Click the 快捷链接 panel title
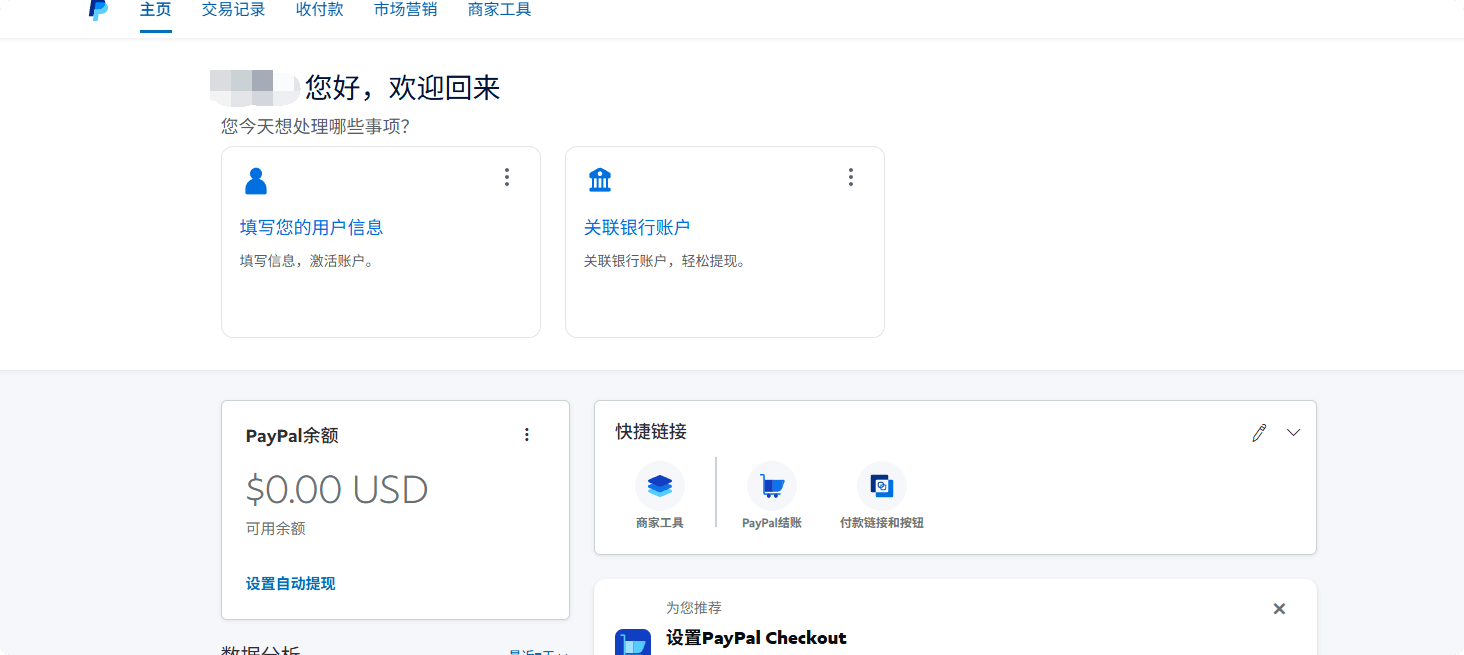The image size is (1464, 655). pyautogui.click(x=651, y=432)
